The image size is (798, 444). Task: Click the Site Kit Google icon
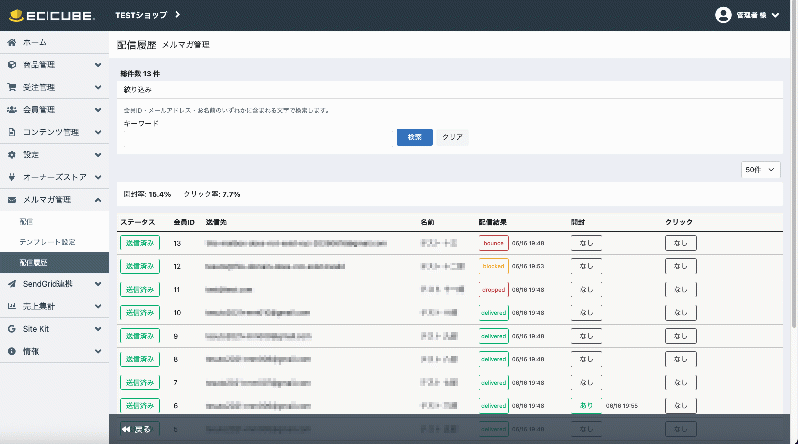pos(12,329)
